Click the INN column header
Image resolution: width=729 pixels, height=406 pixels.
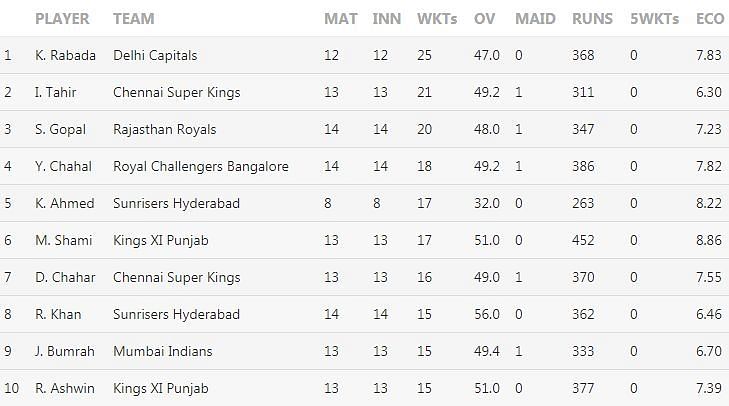(386, 19)
